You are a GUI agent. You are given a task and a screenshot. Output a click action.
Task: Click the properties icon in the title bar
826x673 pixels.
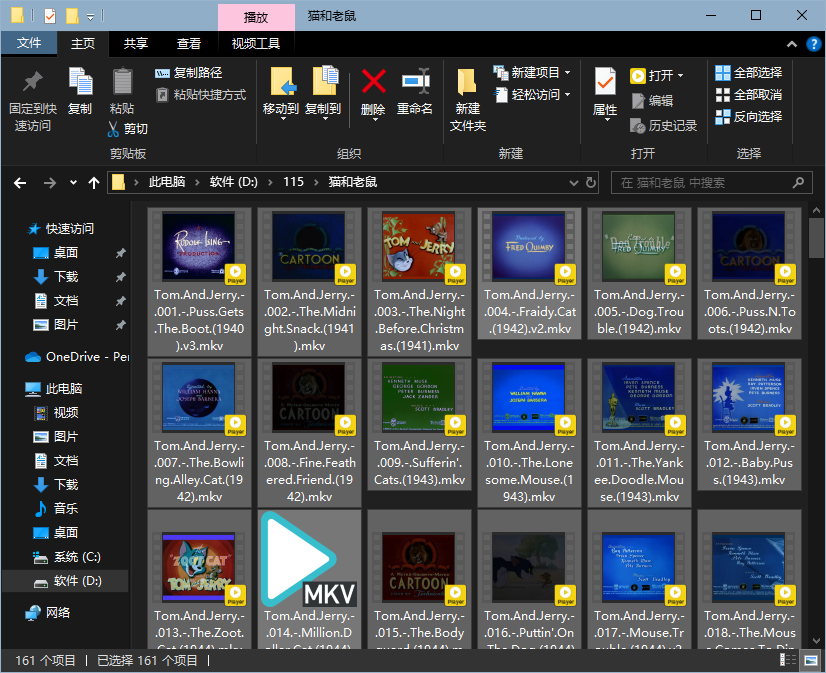[x=50, y=16]
